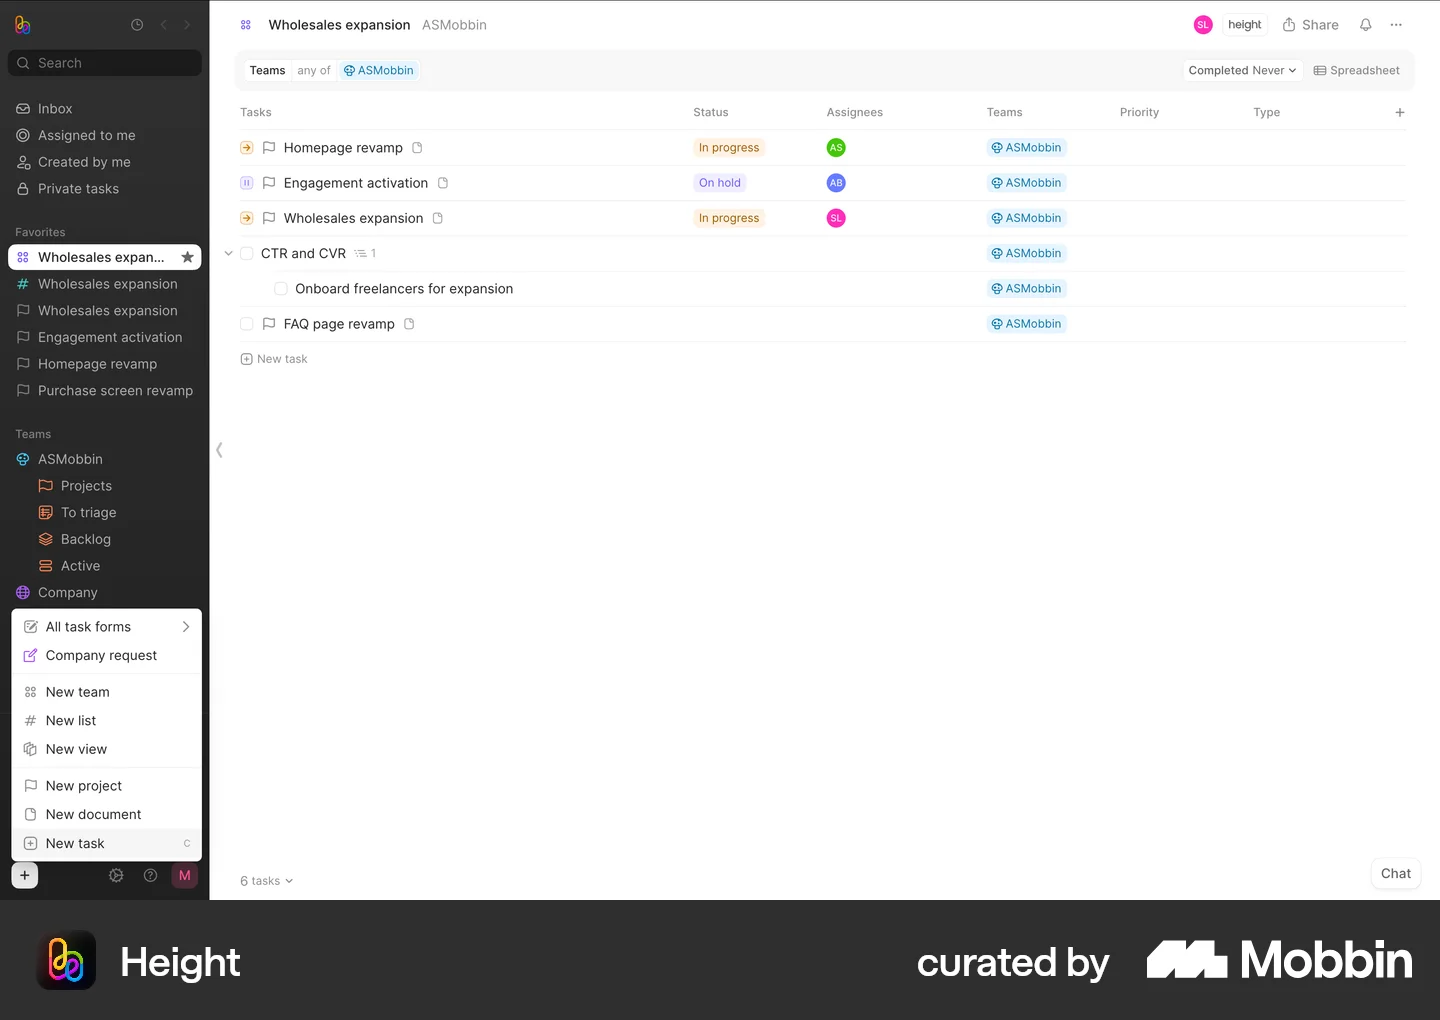Open To triage under ASMobbin
Screen dimensions: 1440x1020
105,513
